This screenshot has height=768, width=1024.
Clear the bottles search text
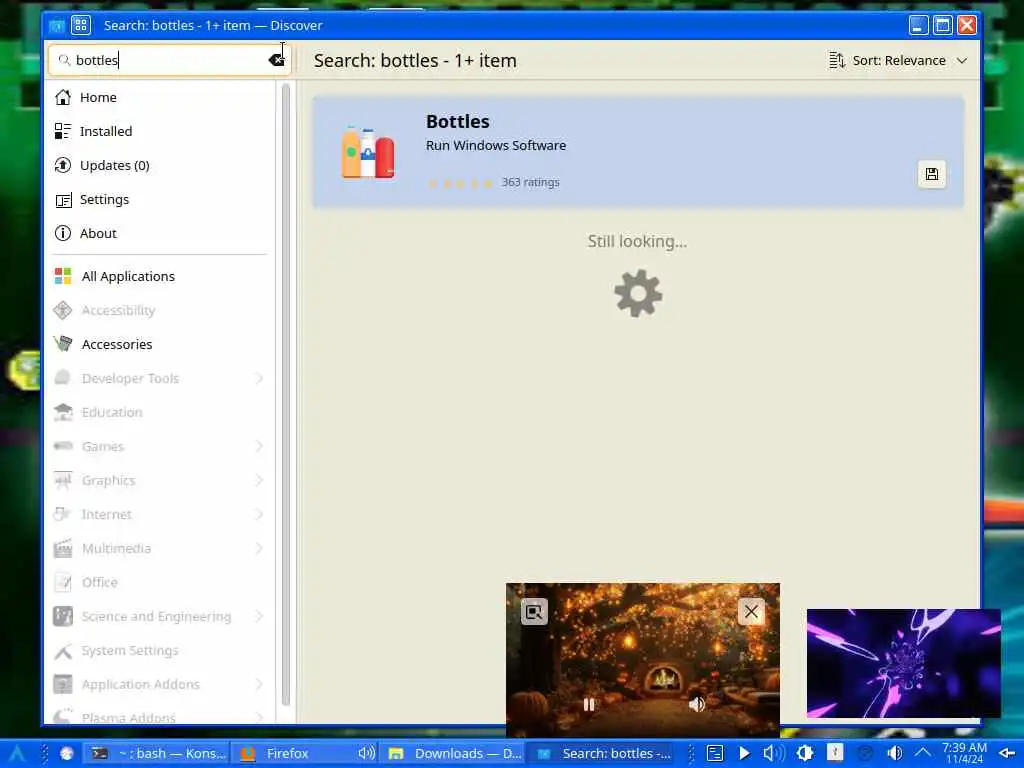click(276, 60)
